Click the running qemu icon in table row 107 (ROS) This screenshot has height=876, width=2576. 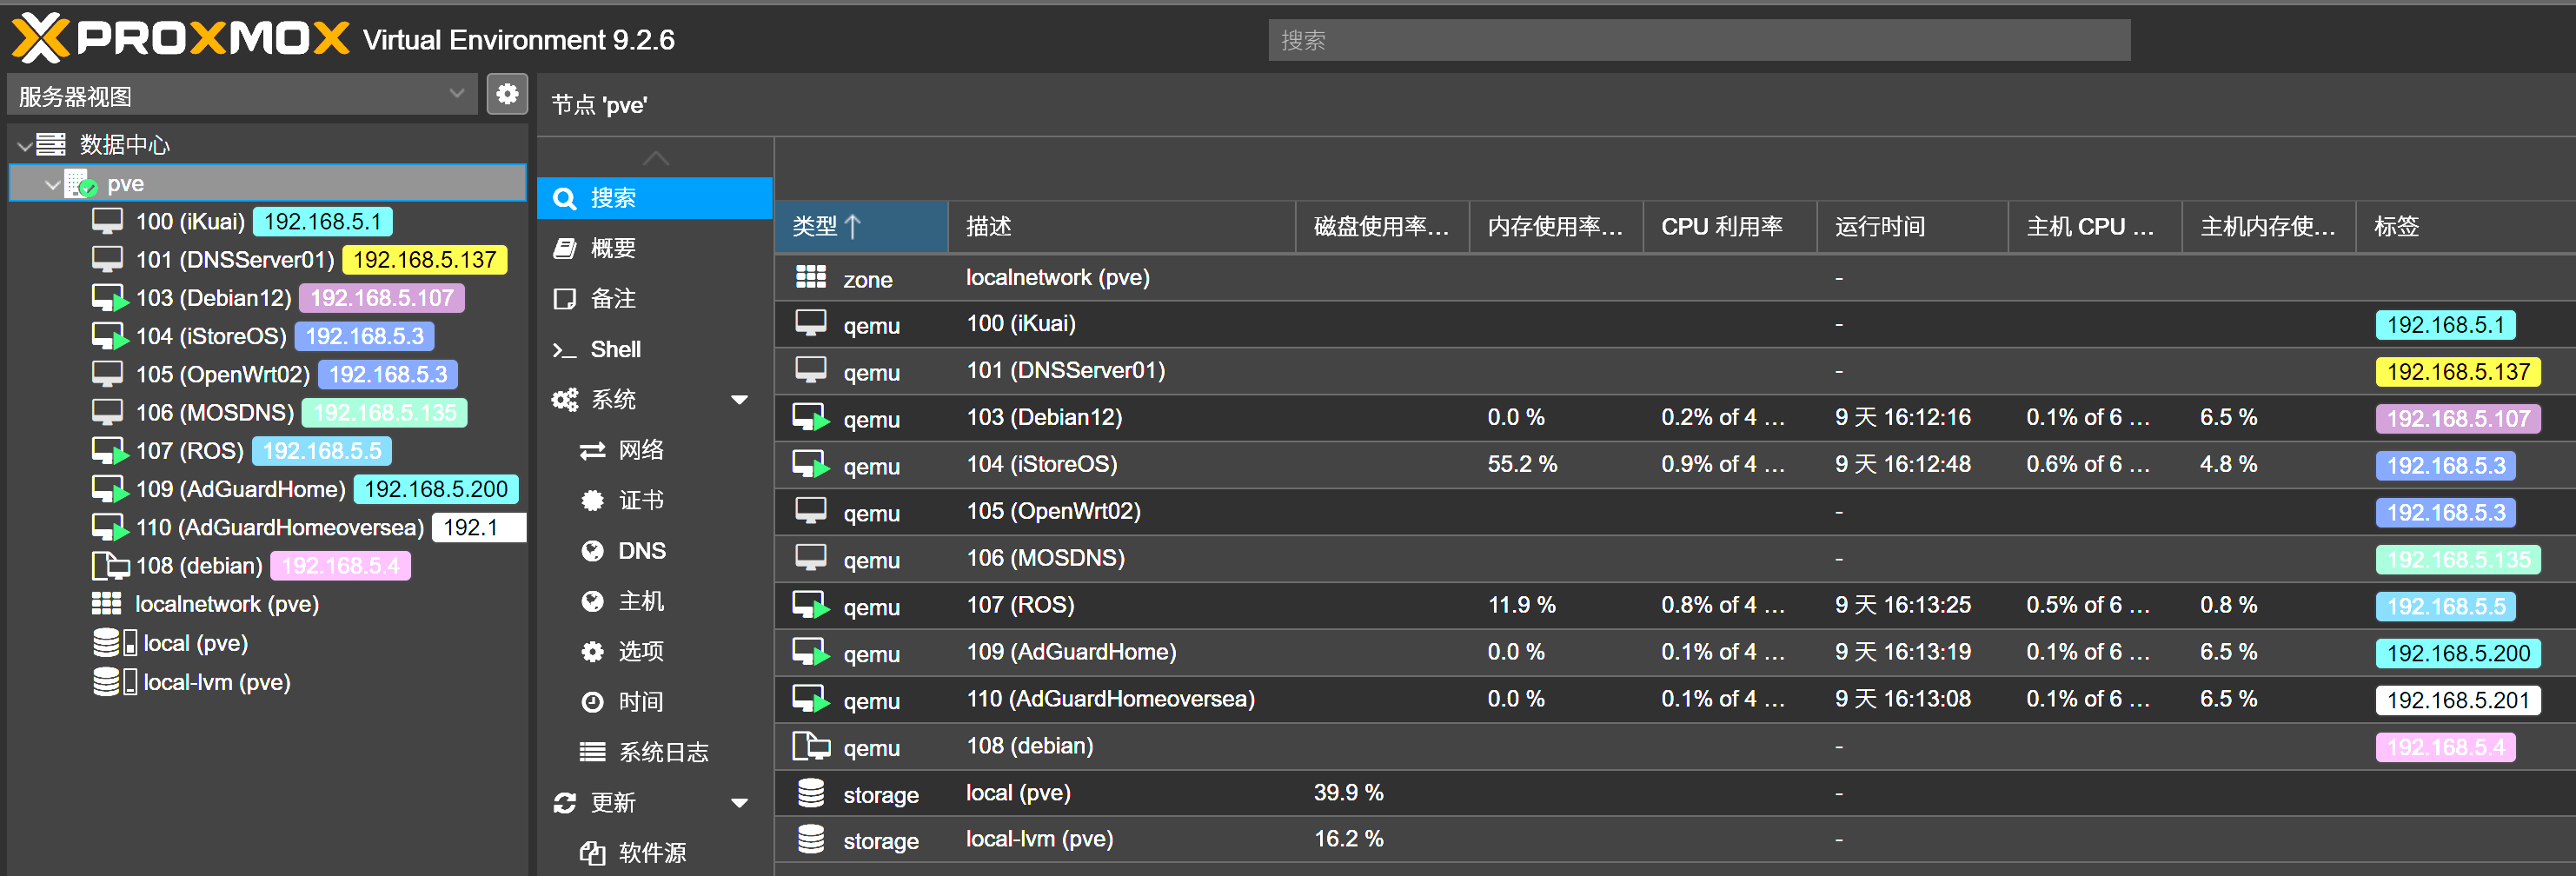[812, 606]
